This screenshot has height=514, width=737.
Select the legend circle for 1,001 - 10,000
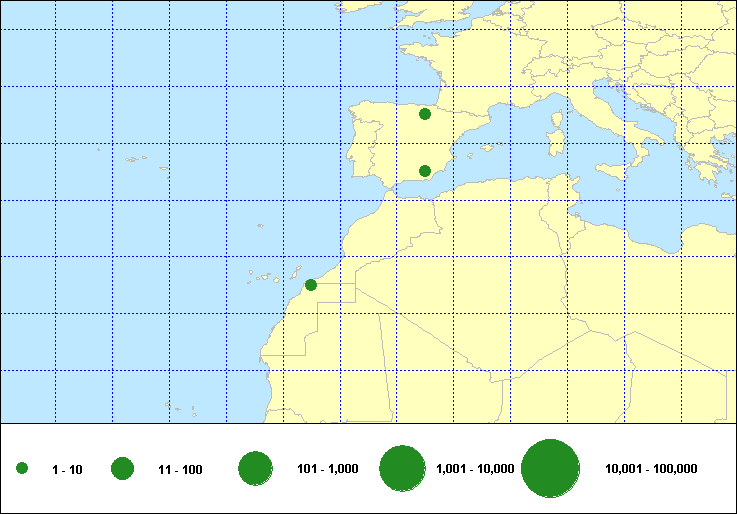pyautogui.click(x=403, y=468)
